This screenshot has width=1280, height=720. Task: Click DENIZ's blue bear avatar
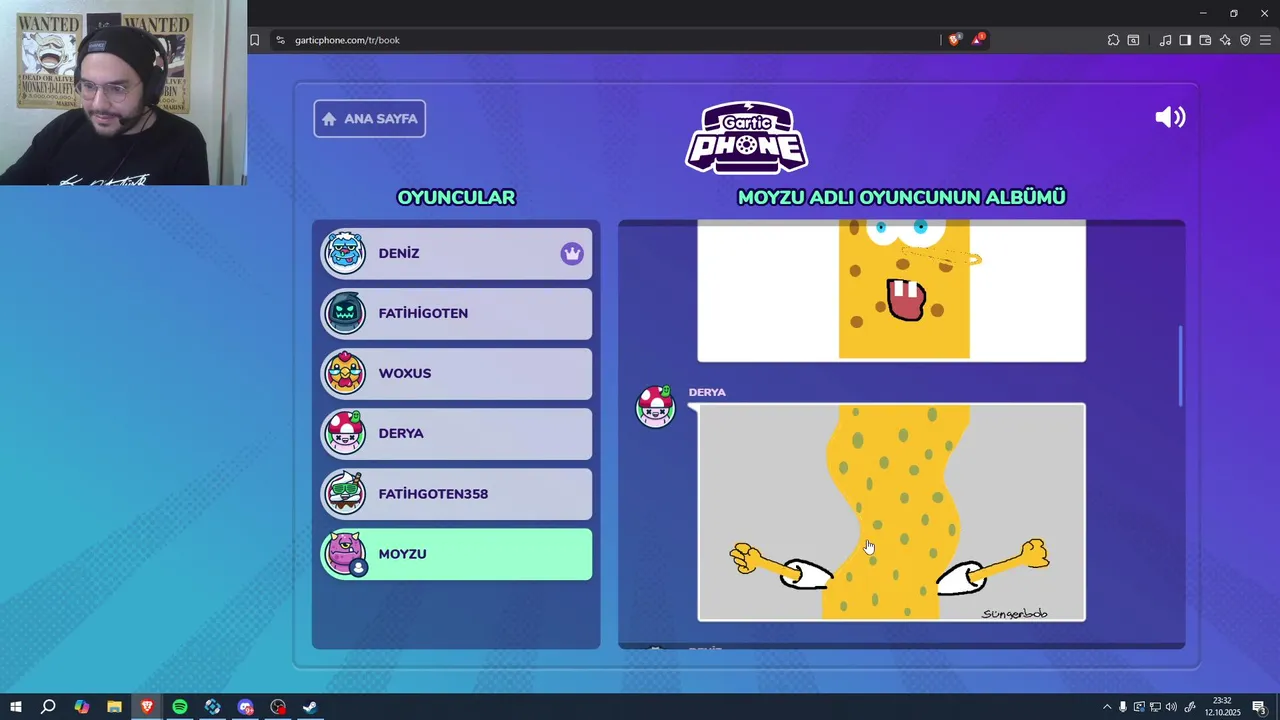click(345, 253)
